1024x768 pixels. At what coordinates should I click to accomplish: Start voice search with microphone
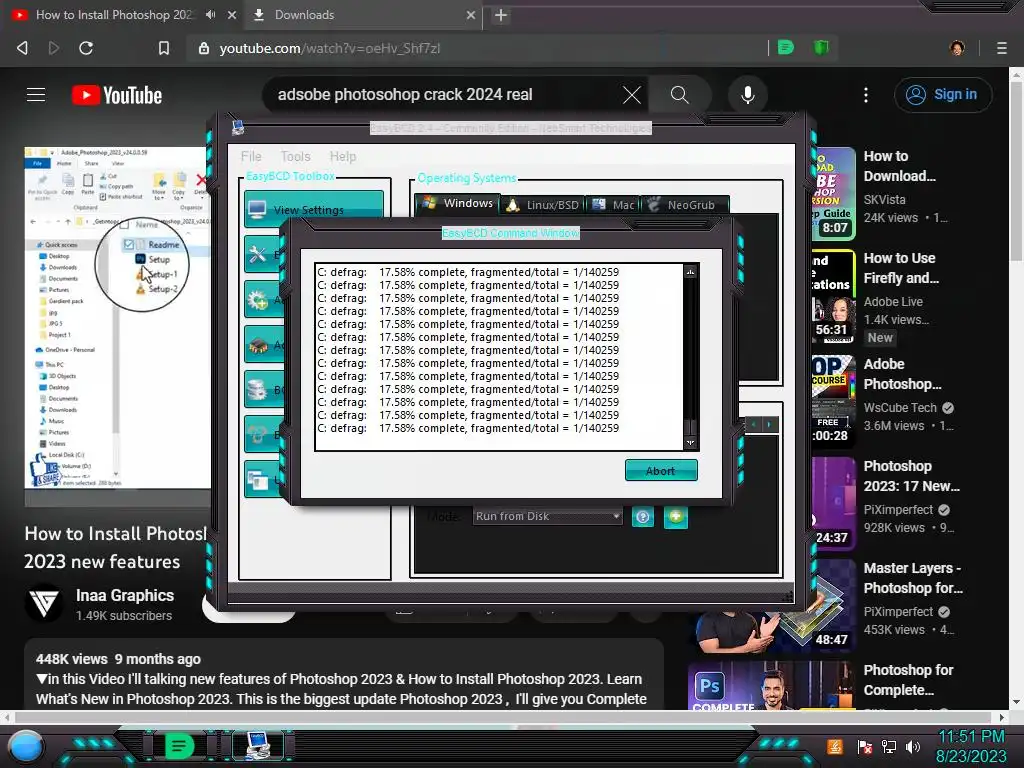pyautogui.click(x=748, y=95)
